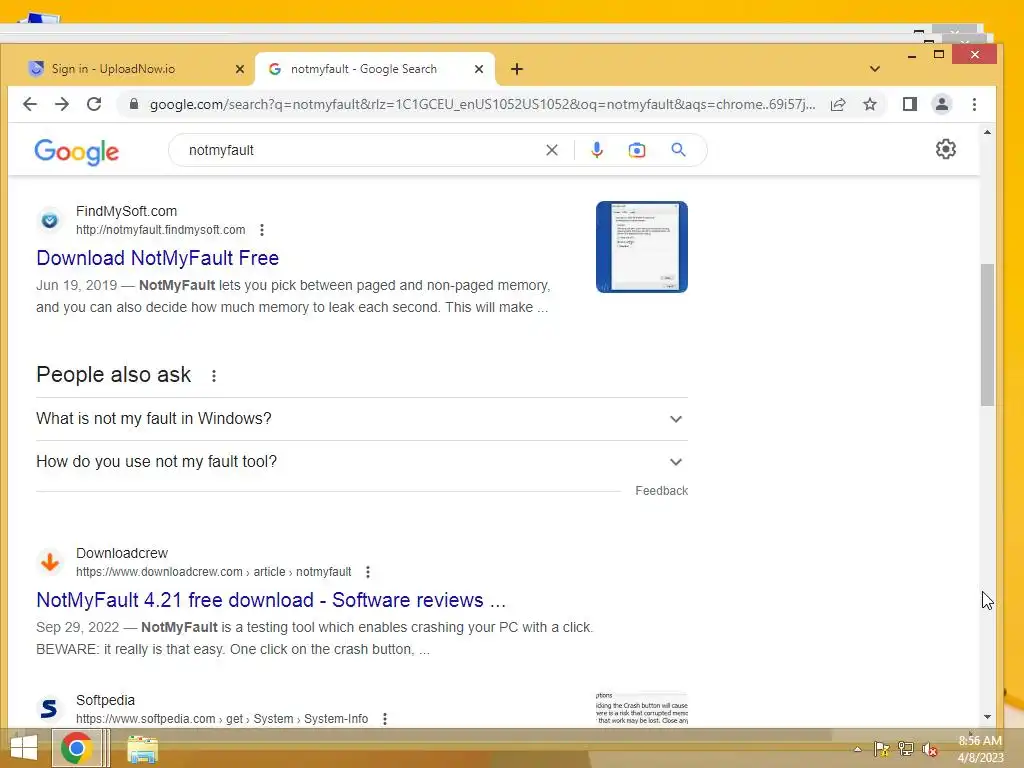The width and height of the screenshot is (1024, 768).
Task: Go back with the browser back arrow
Action: tap(30, 104)
